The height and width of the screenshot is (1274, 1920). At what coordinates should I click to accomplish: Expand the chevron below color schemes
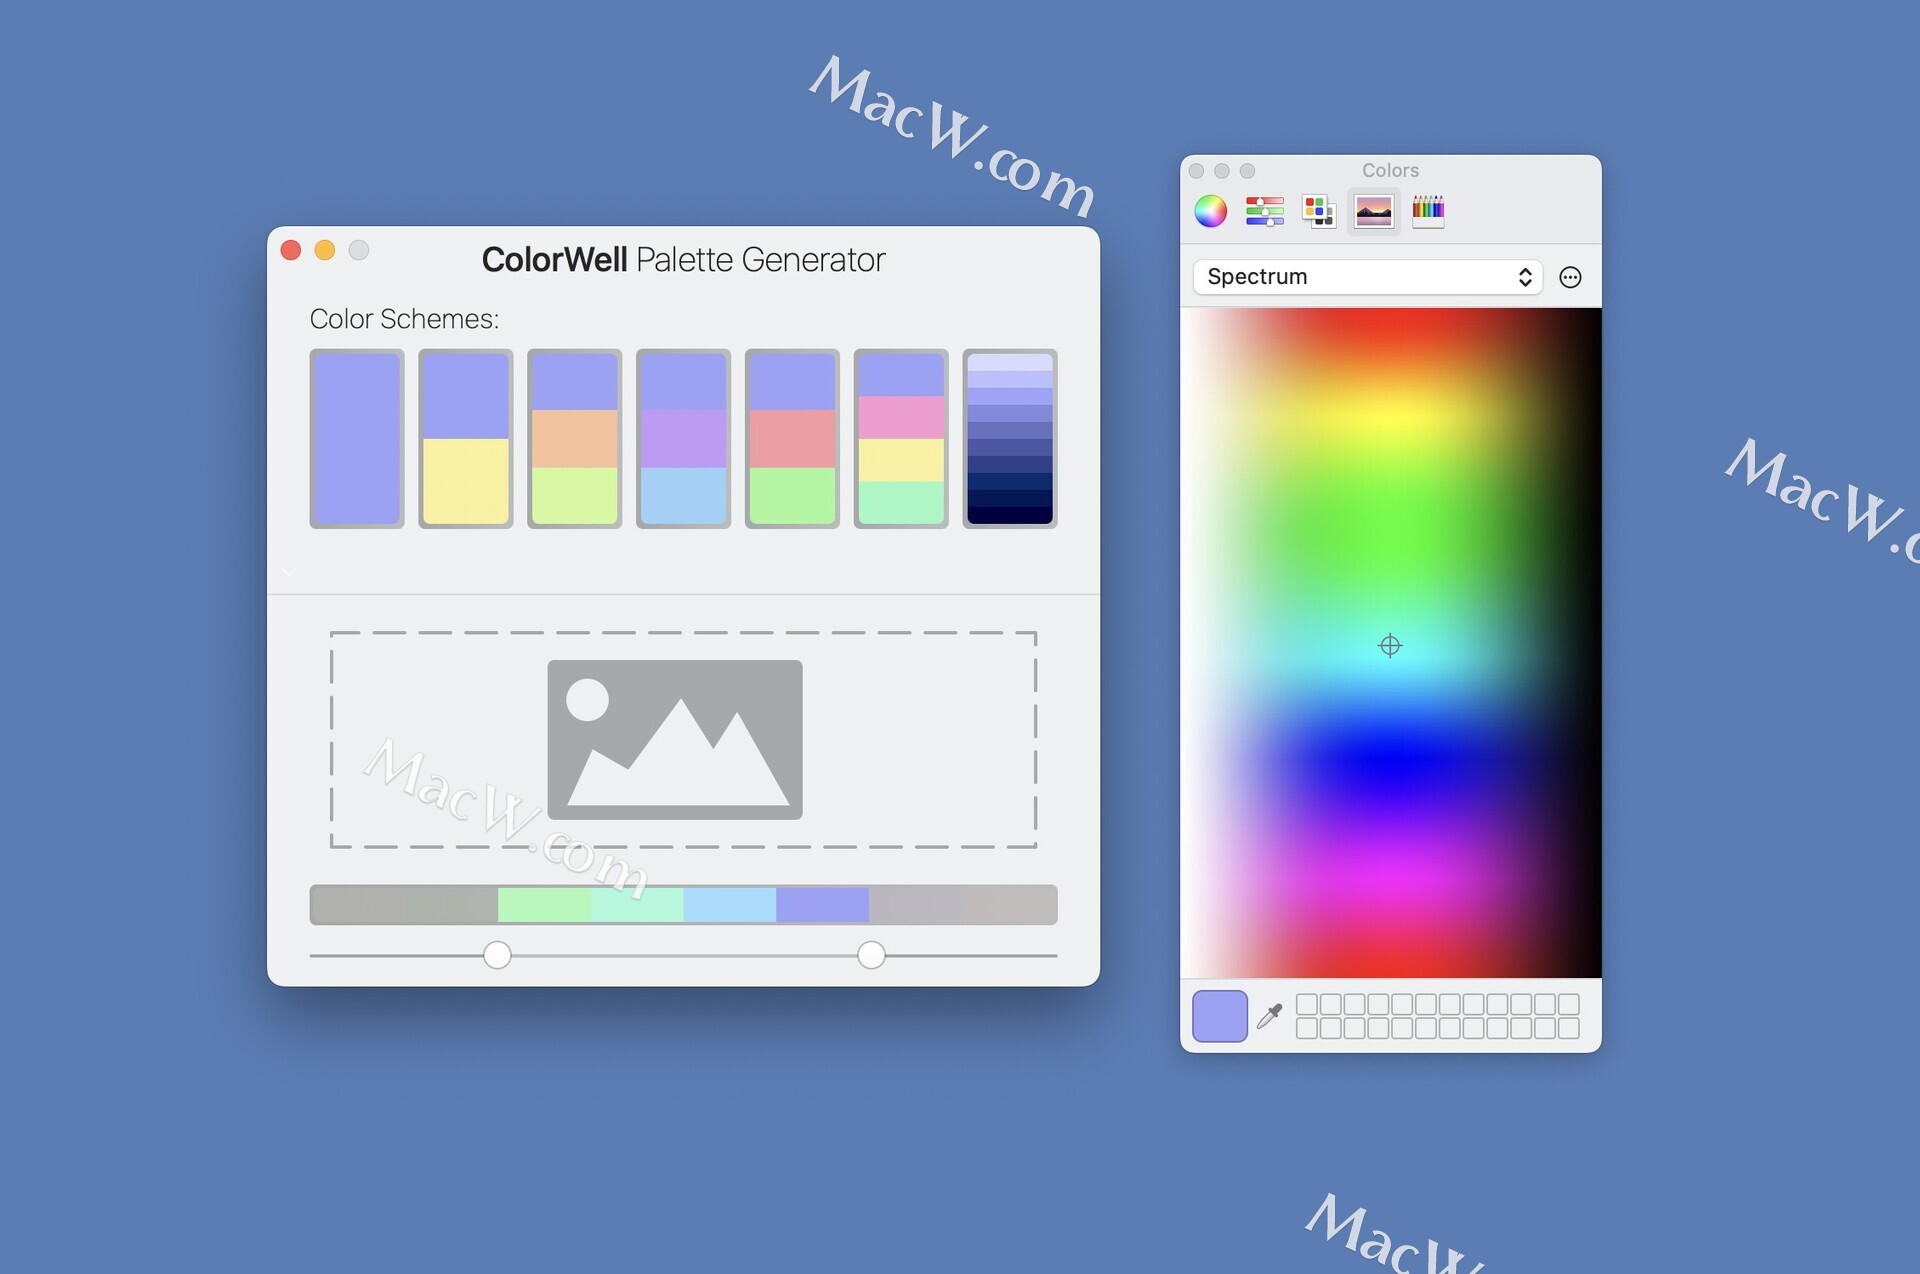coord(289,572)
